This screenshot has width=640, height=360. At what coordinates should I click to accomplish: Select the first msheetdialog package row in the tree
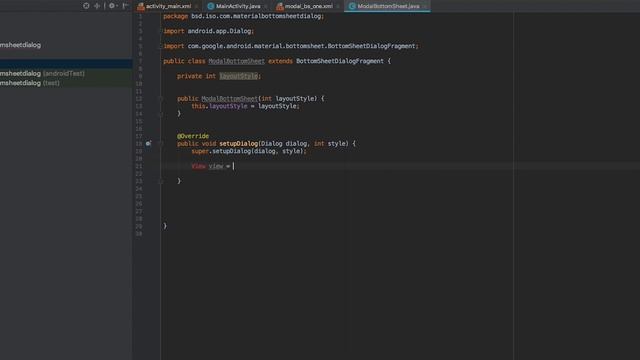coord(66,45)
